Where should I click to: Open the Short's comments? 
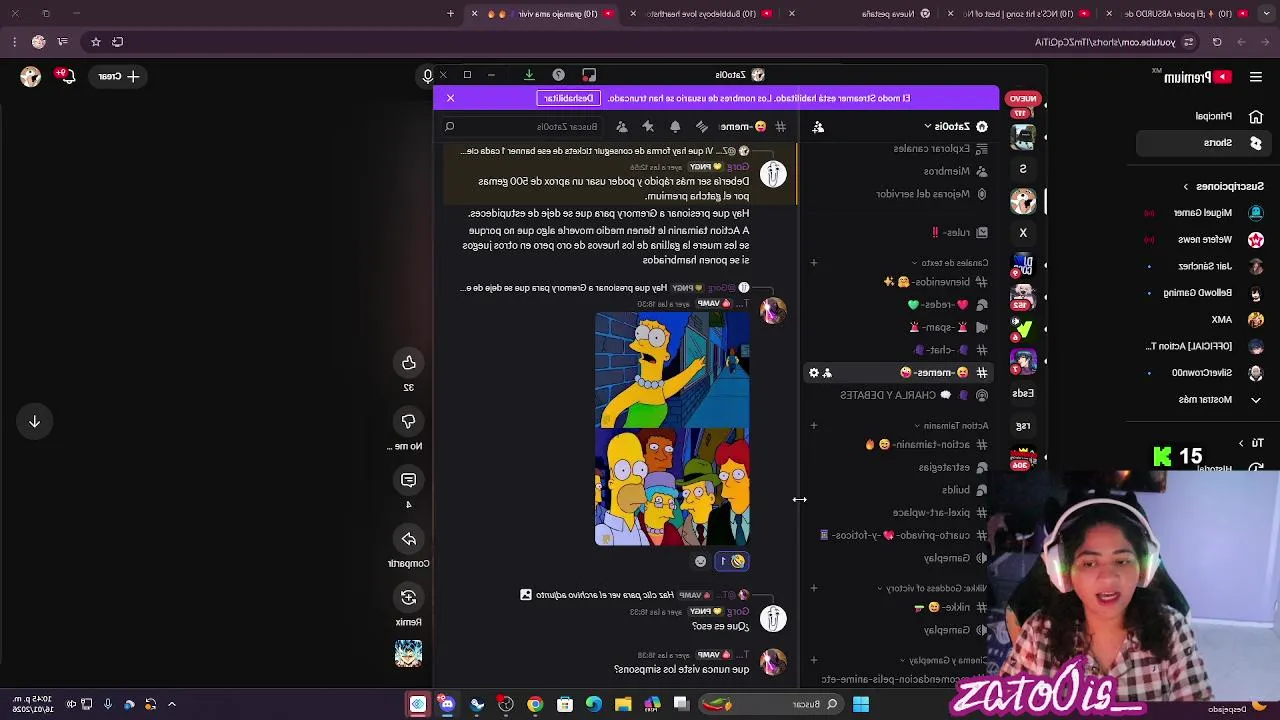coord(408,480)
